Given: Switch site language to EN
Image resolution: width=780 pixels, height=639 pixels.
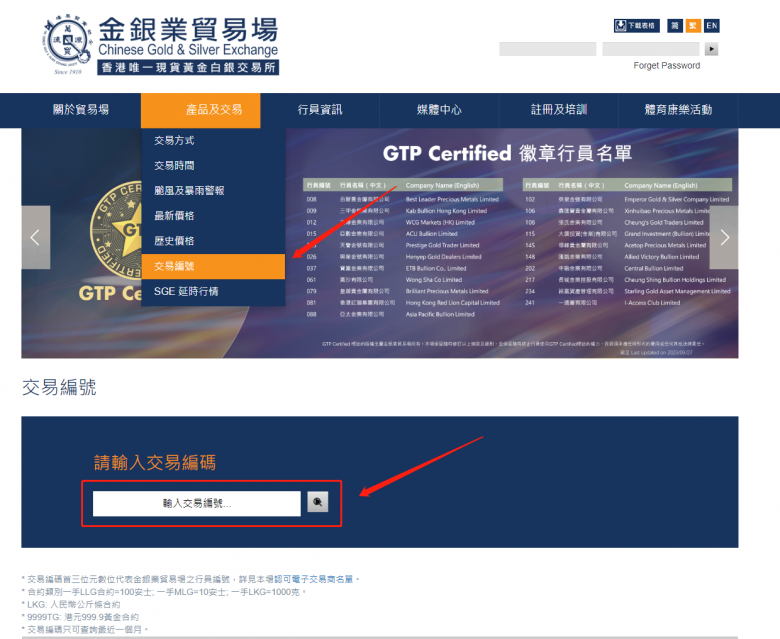Looking at the screenshot, I should tap(712, 26).
